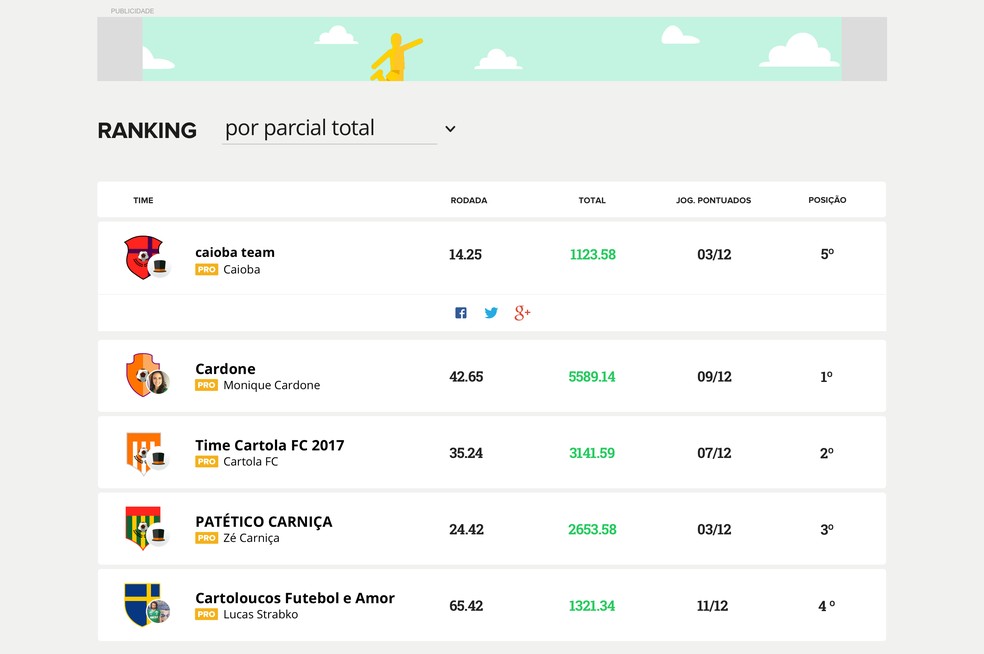This screenshot has height=654, width=984.
Task: Click owner name Lucas Strabko
Action: [x=260, y=614]
